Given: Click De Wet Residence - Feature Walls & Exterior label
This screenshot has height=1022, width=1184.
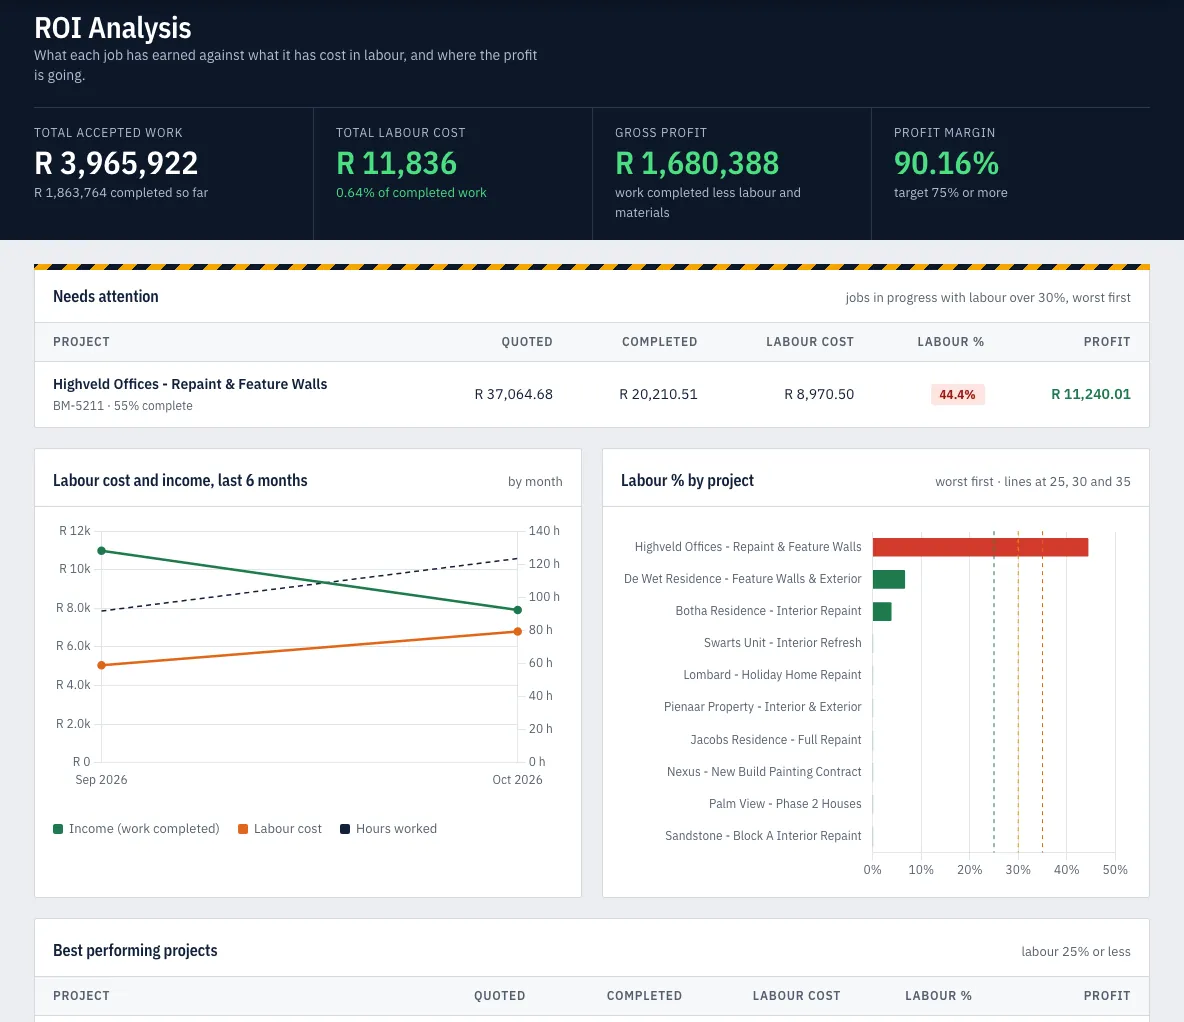Looking at the screenshot, I should 742,579.
